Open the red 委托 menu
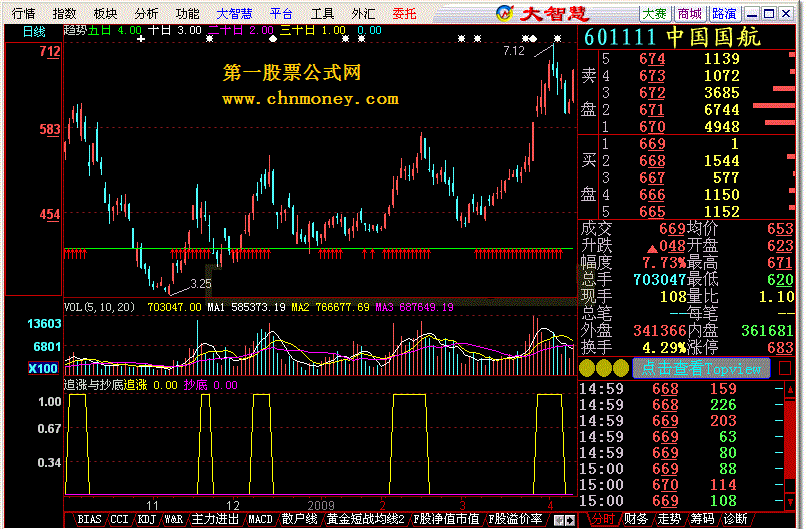The image size is (807, 529). pos(404,13)
